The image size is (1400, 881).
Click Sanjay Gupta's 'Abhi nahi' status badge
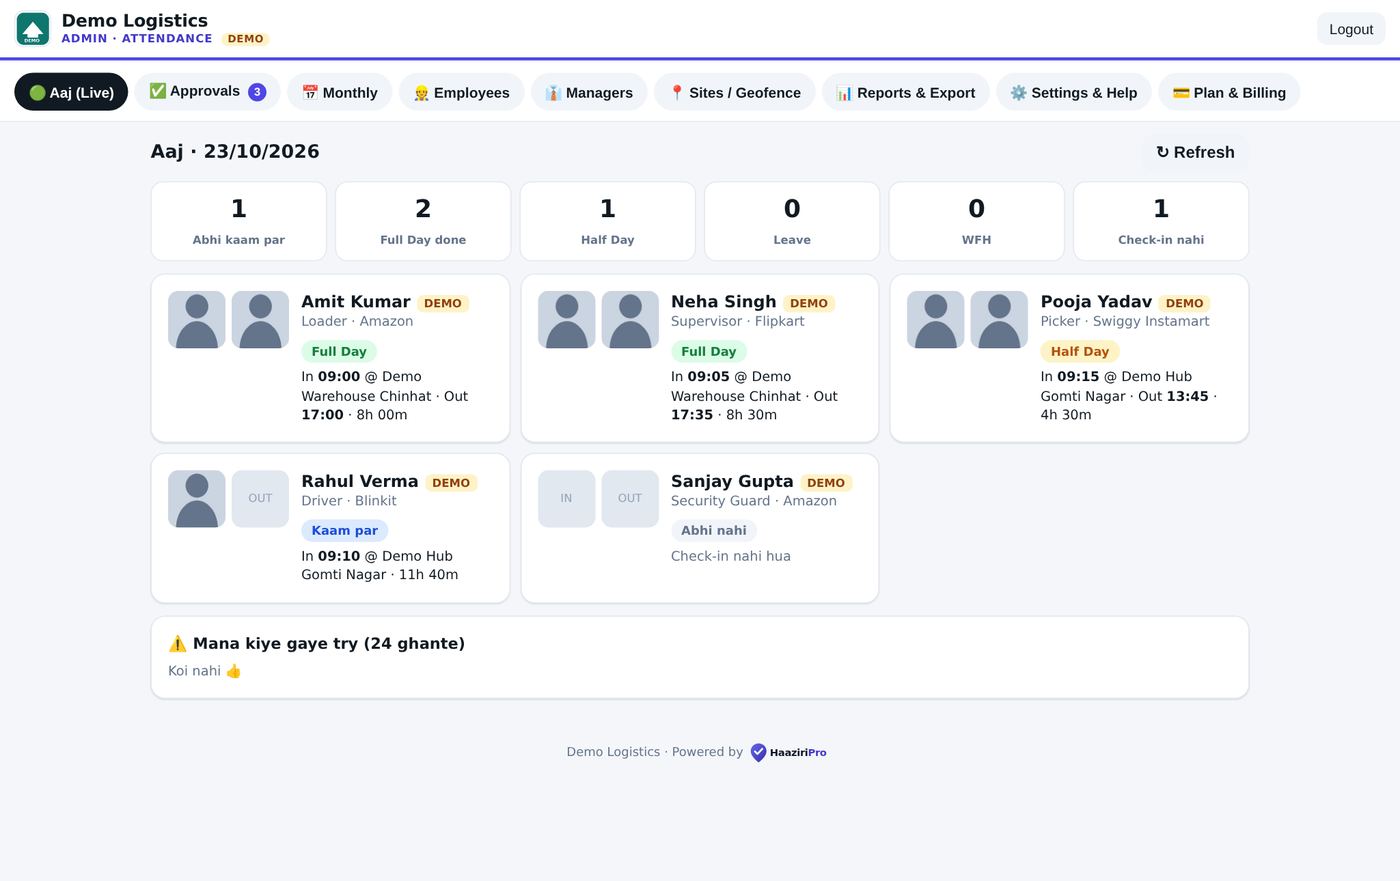point(714,530)
